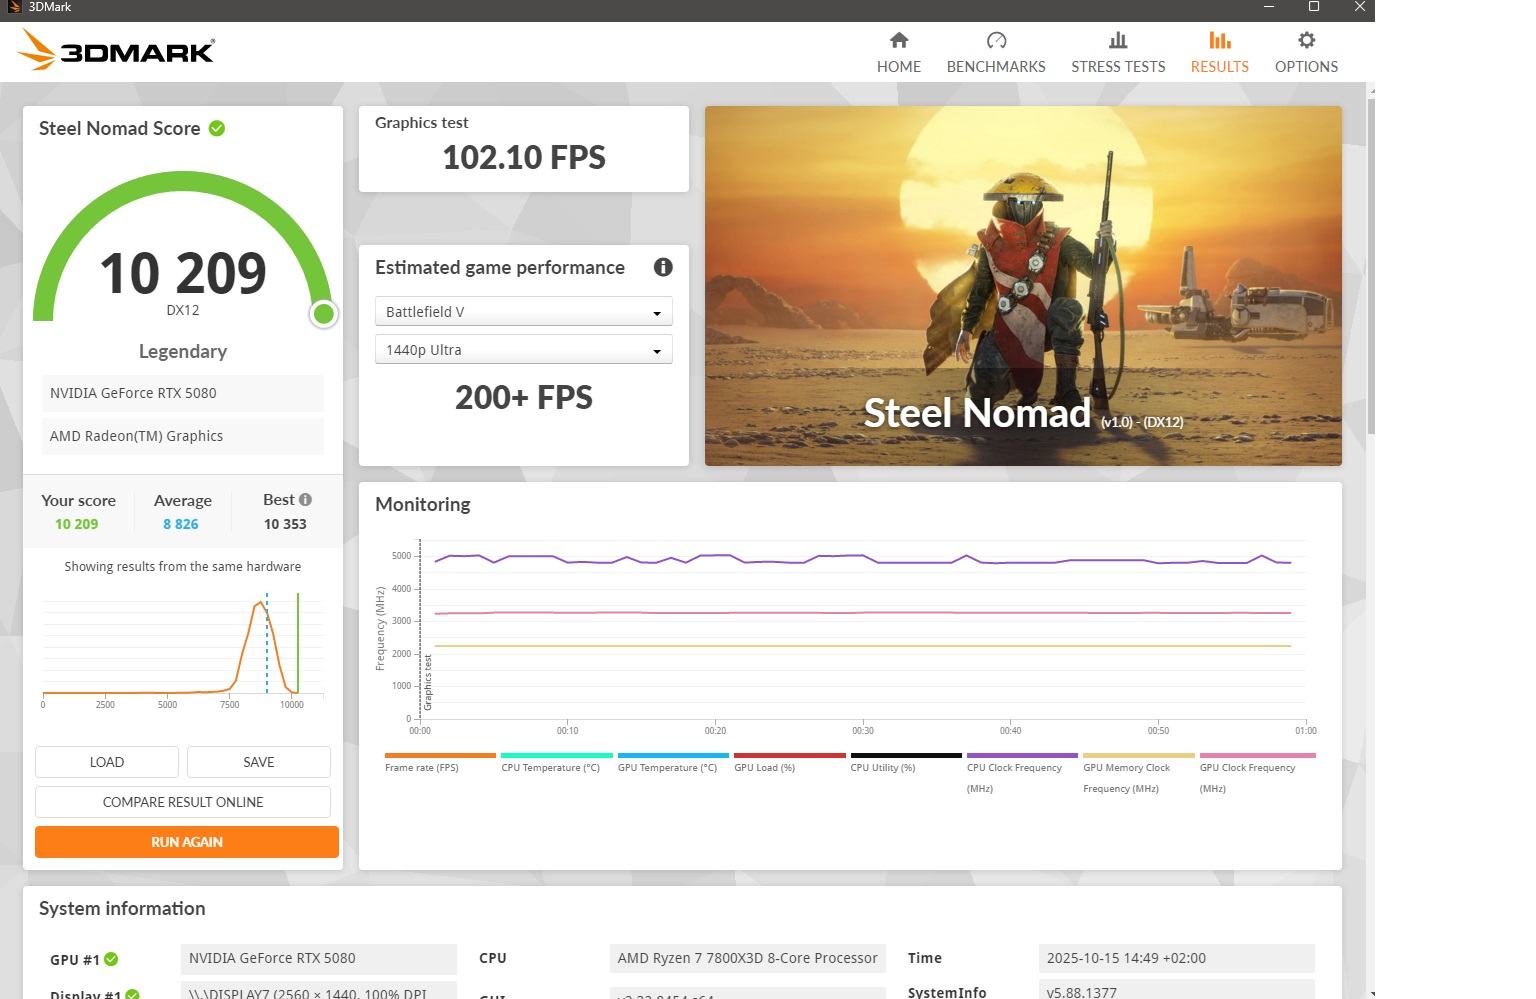Click the SAVE button
The image size is (1536, 999).
point(259,762)
